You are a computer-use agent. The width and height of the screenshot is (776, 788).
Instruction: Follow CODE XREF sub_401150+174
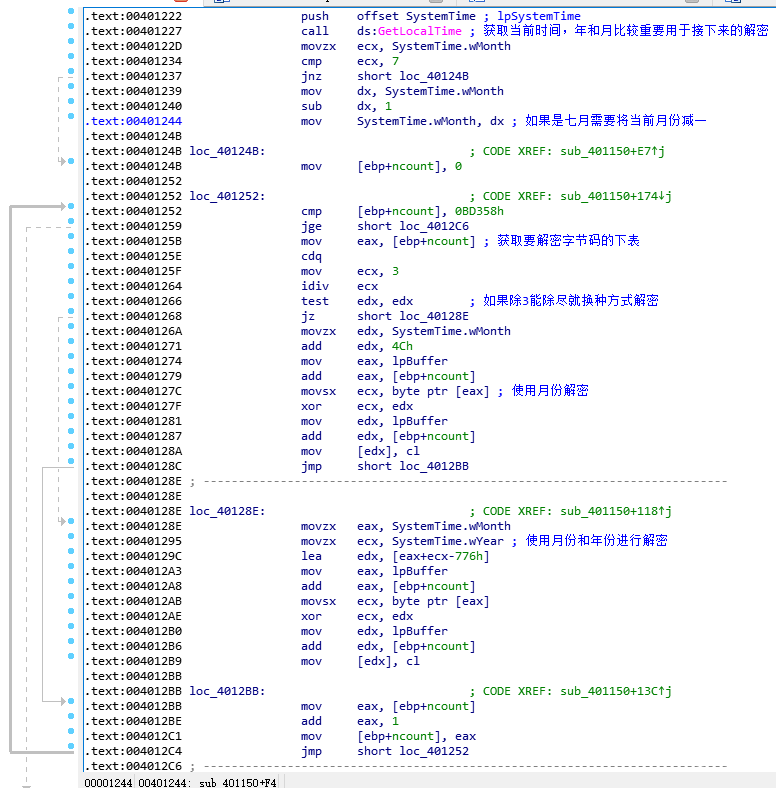(x=616, y=196)
